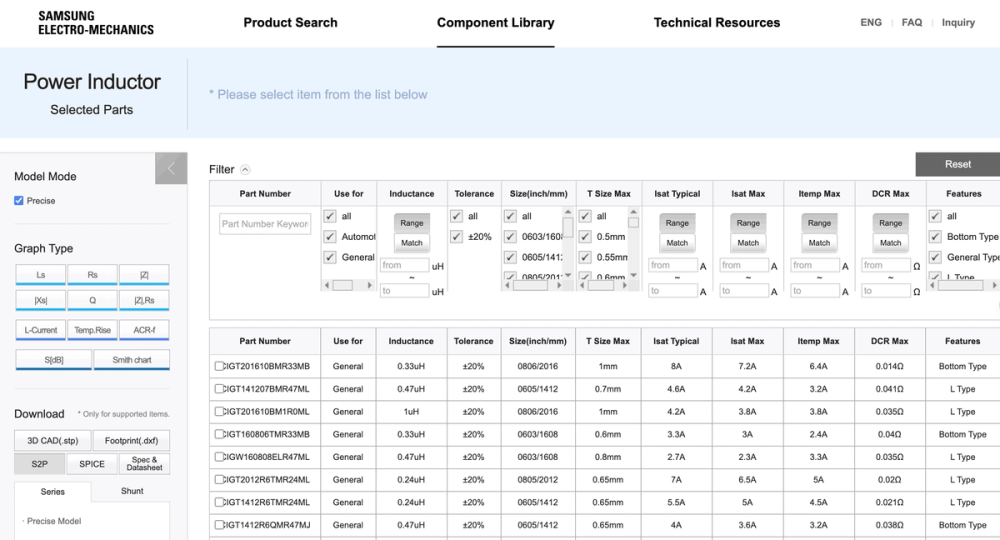The image size is (1000, 540).
Task: Toggle the Automotive use checkbox
Action: 330,237
